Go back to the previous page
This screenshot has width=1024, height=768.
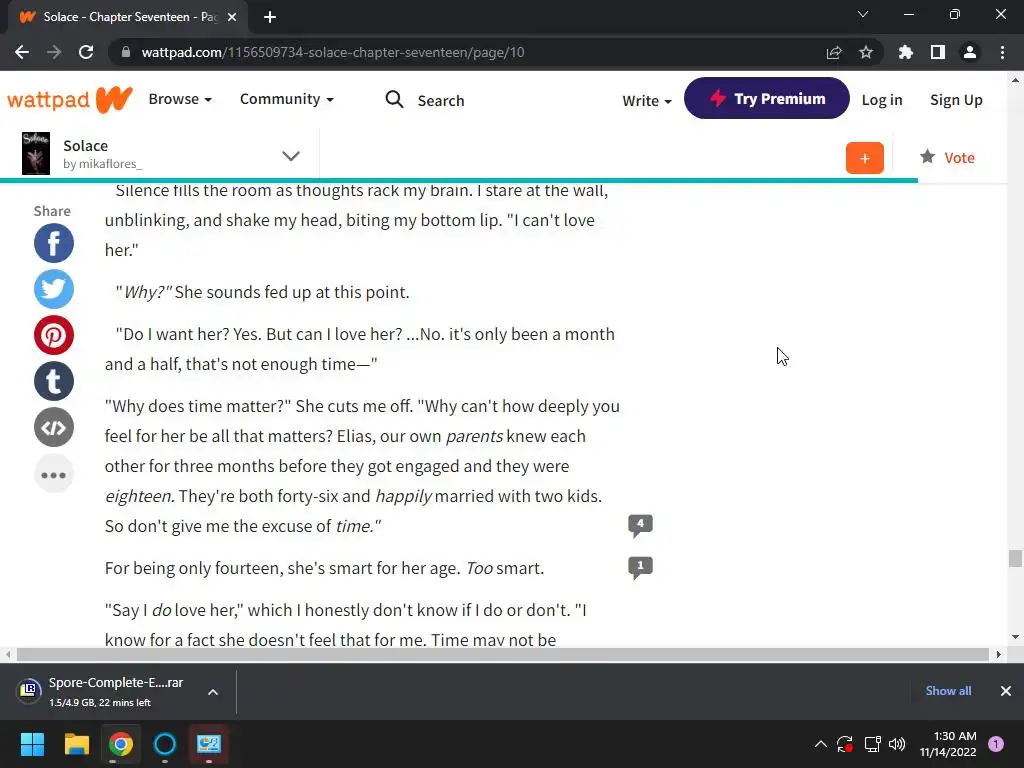point(22,52)
